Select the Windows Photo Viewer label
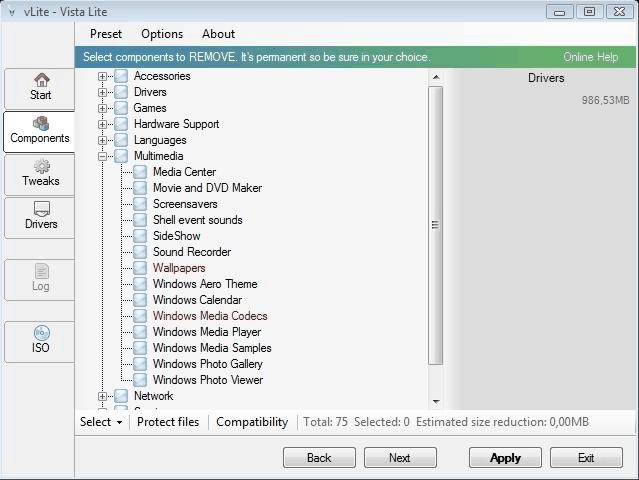 (x=208, y=380)
